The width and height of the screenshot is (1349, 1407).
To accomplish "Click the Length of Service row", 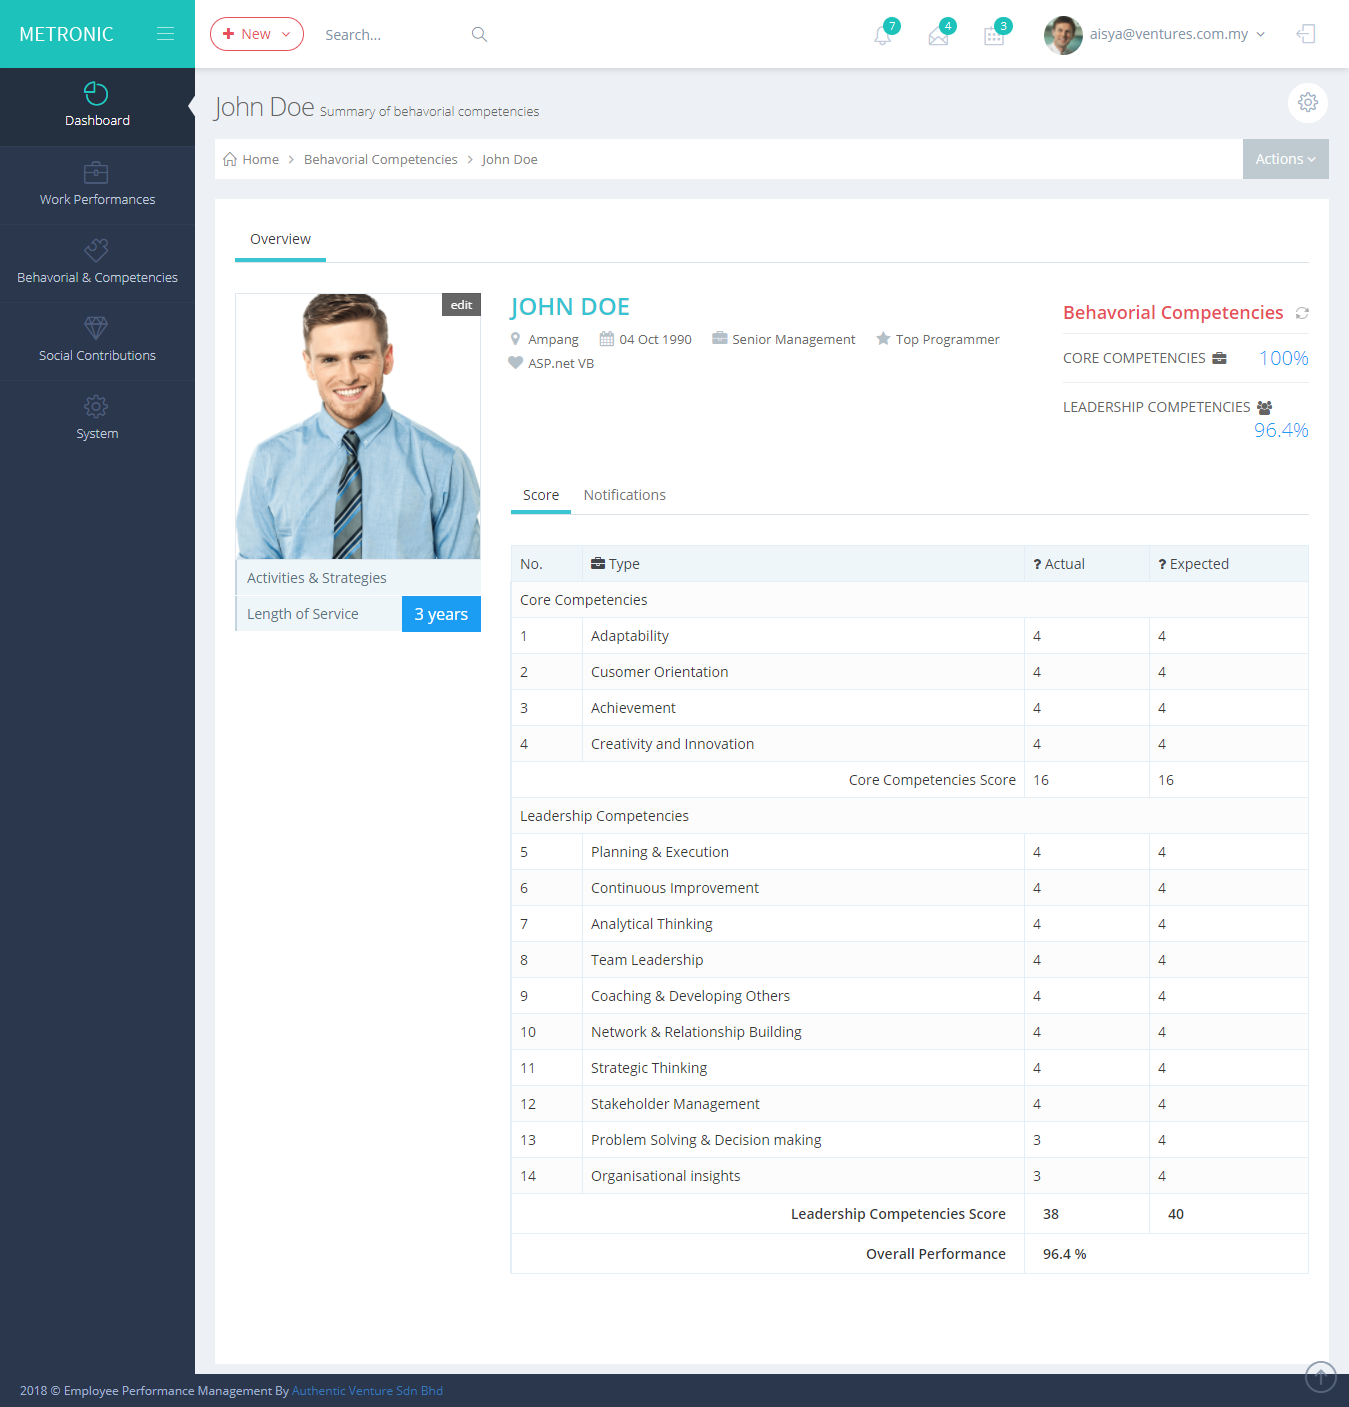I will tap(358, 614).
